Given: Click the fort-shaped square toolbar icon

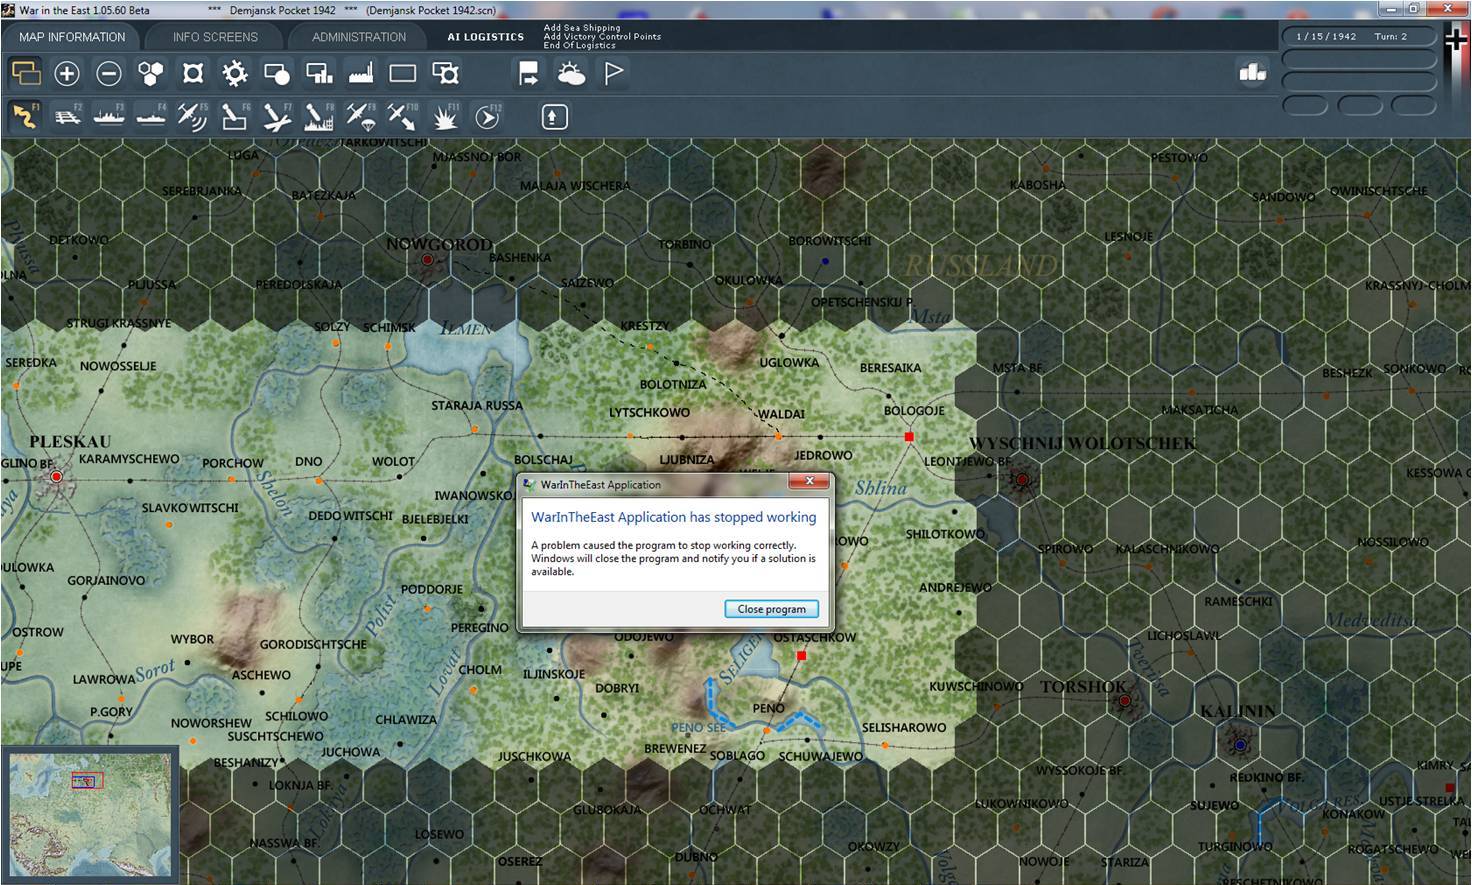Looking at the screenshot, I should coord(193,73).
